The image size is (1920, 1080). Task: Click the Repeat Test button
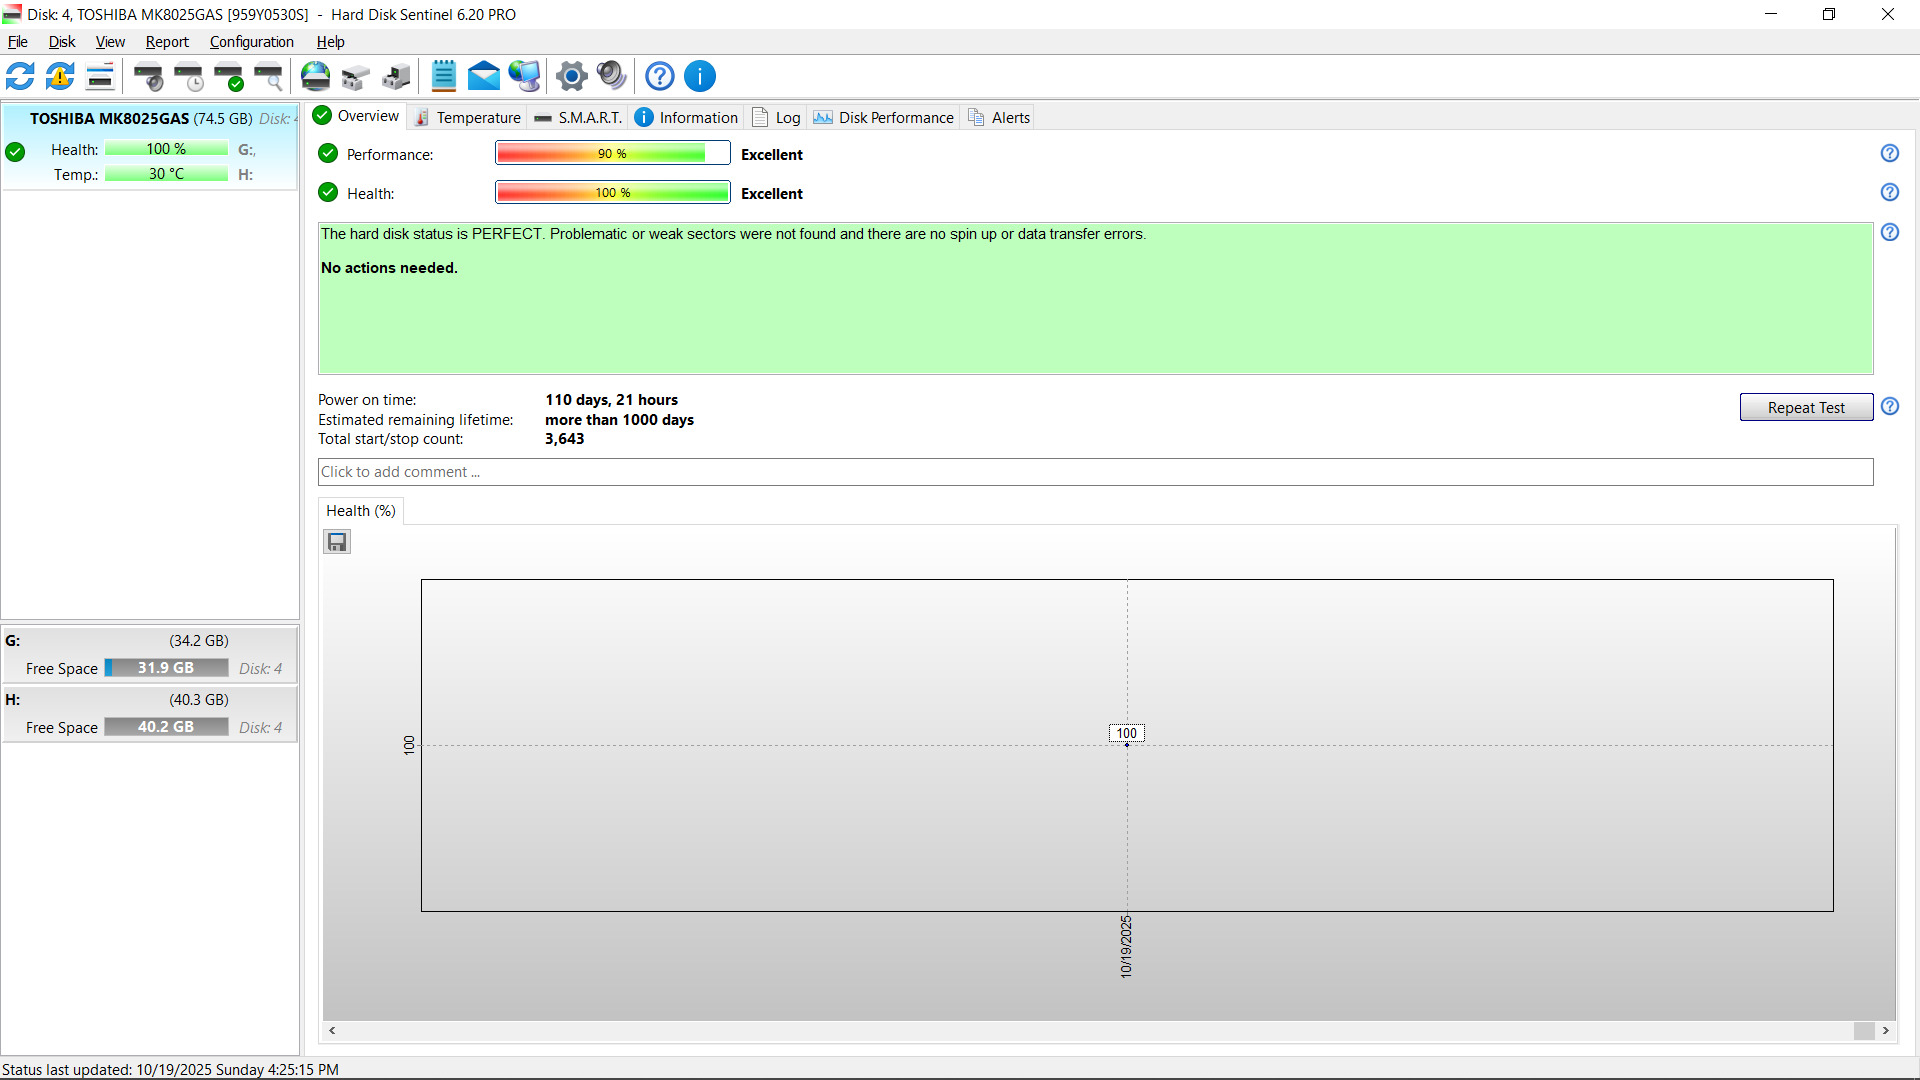[1805, 407]
